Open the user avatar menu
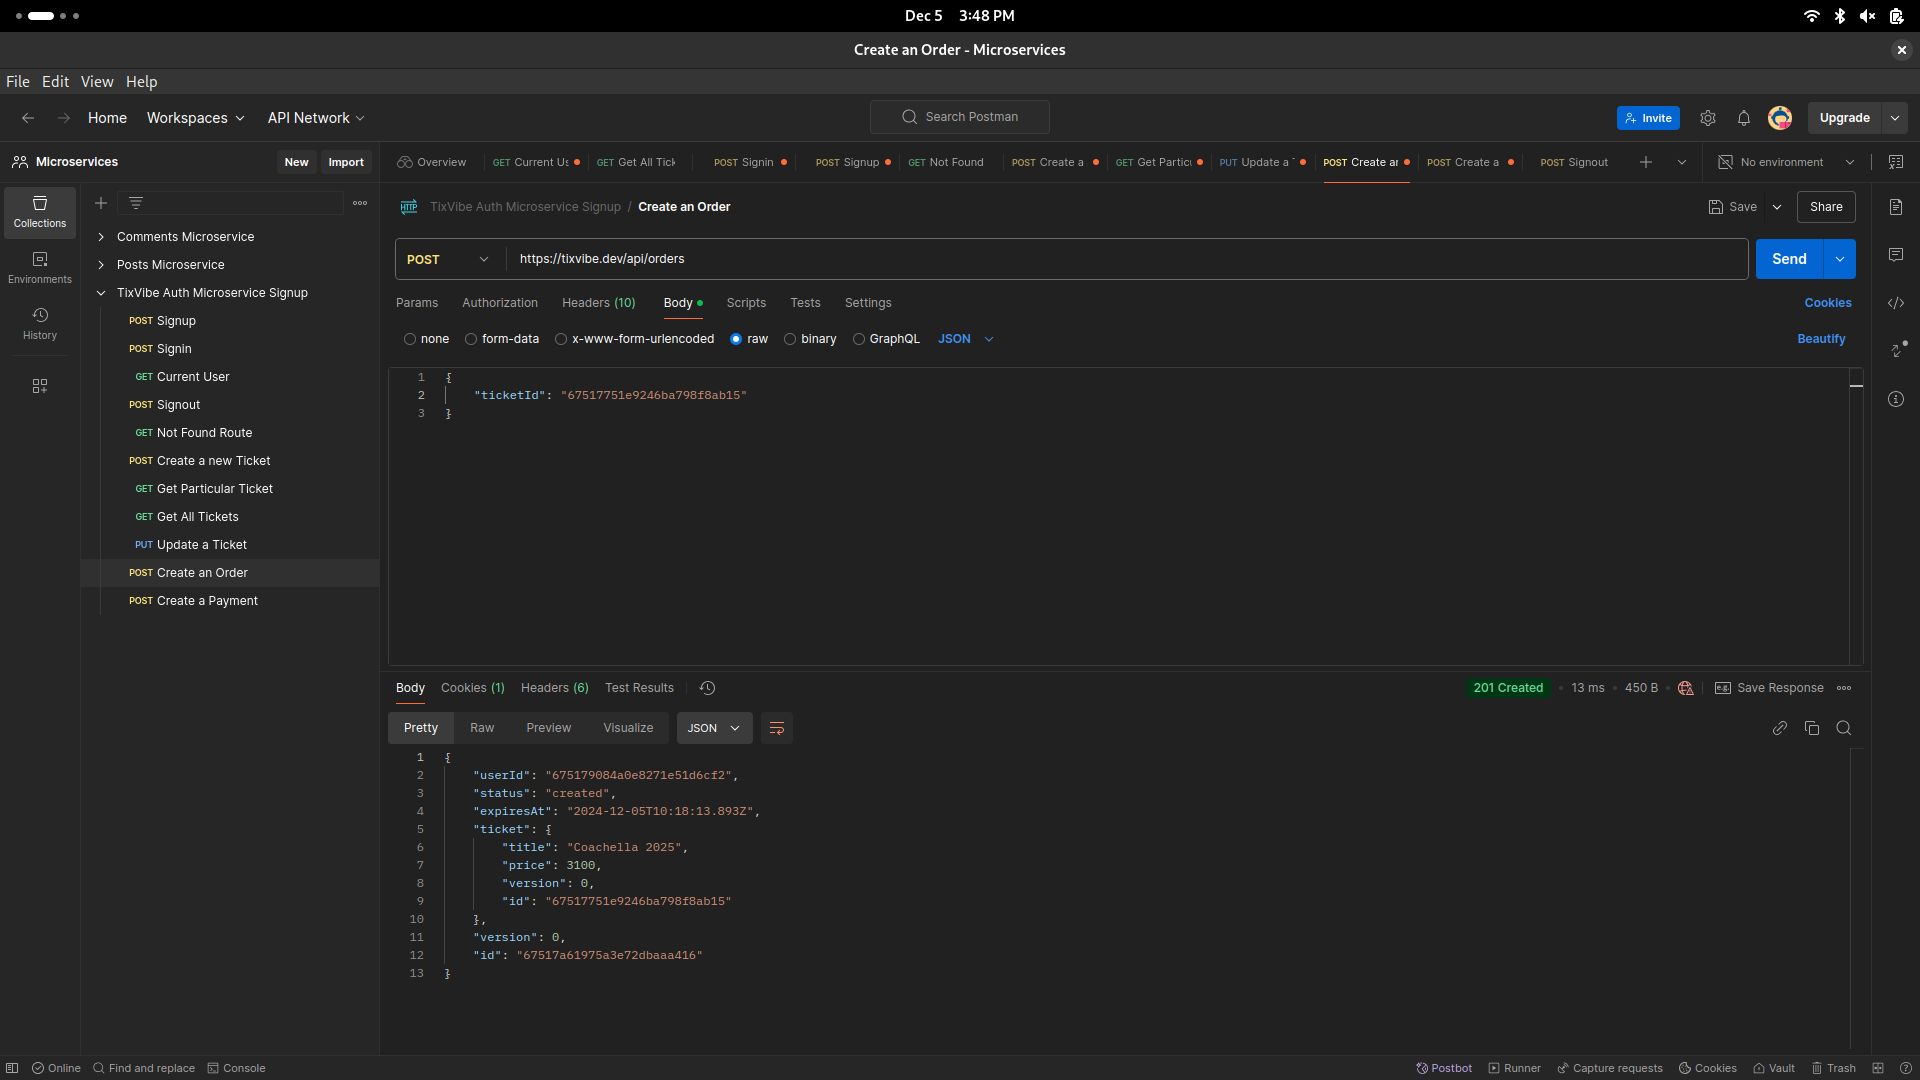The width and height of the screenshot is (1920, 1080). (x=1780, y=118)
